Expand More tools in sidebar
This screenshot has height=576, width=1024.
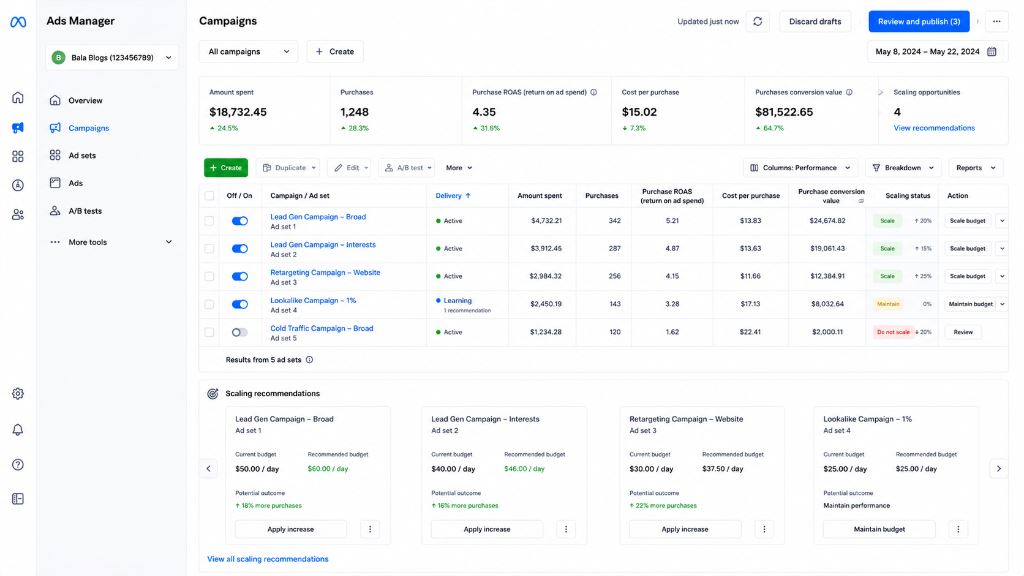coord(111,242)
